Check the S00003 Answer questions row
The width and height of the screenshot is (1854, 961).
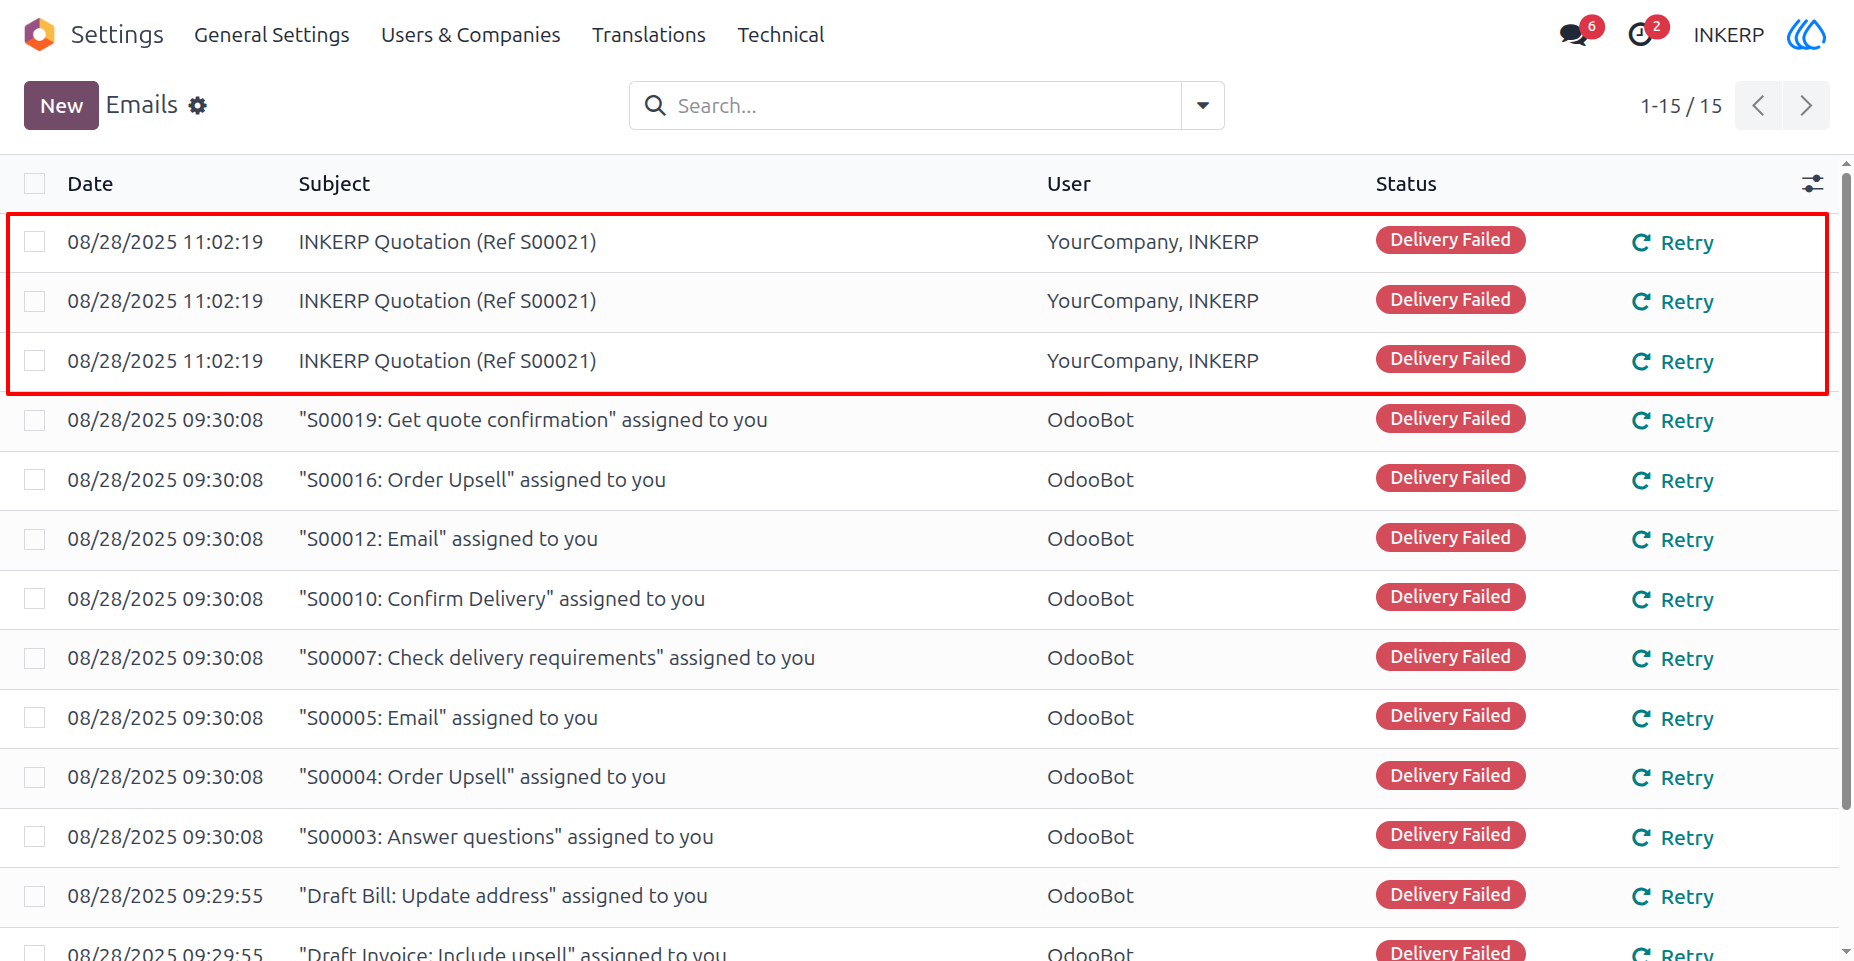pyautogui.click(x=35, y=837)
